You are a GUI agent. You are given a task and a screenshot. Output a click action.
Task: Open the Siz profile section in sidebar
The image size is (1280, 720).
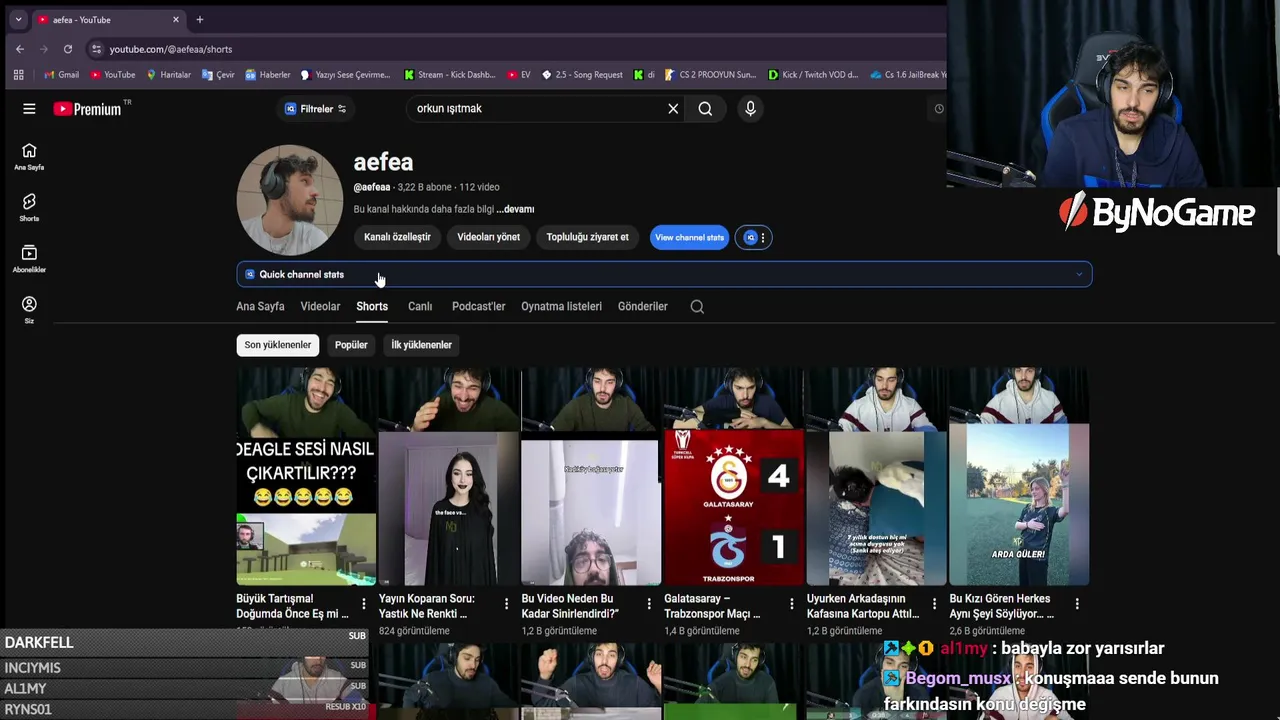click(x=29, y=310)
